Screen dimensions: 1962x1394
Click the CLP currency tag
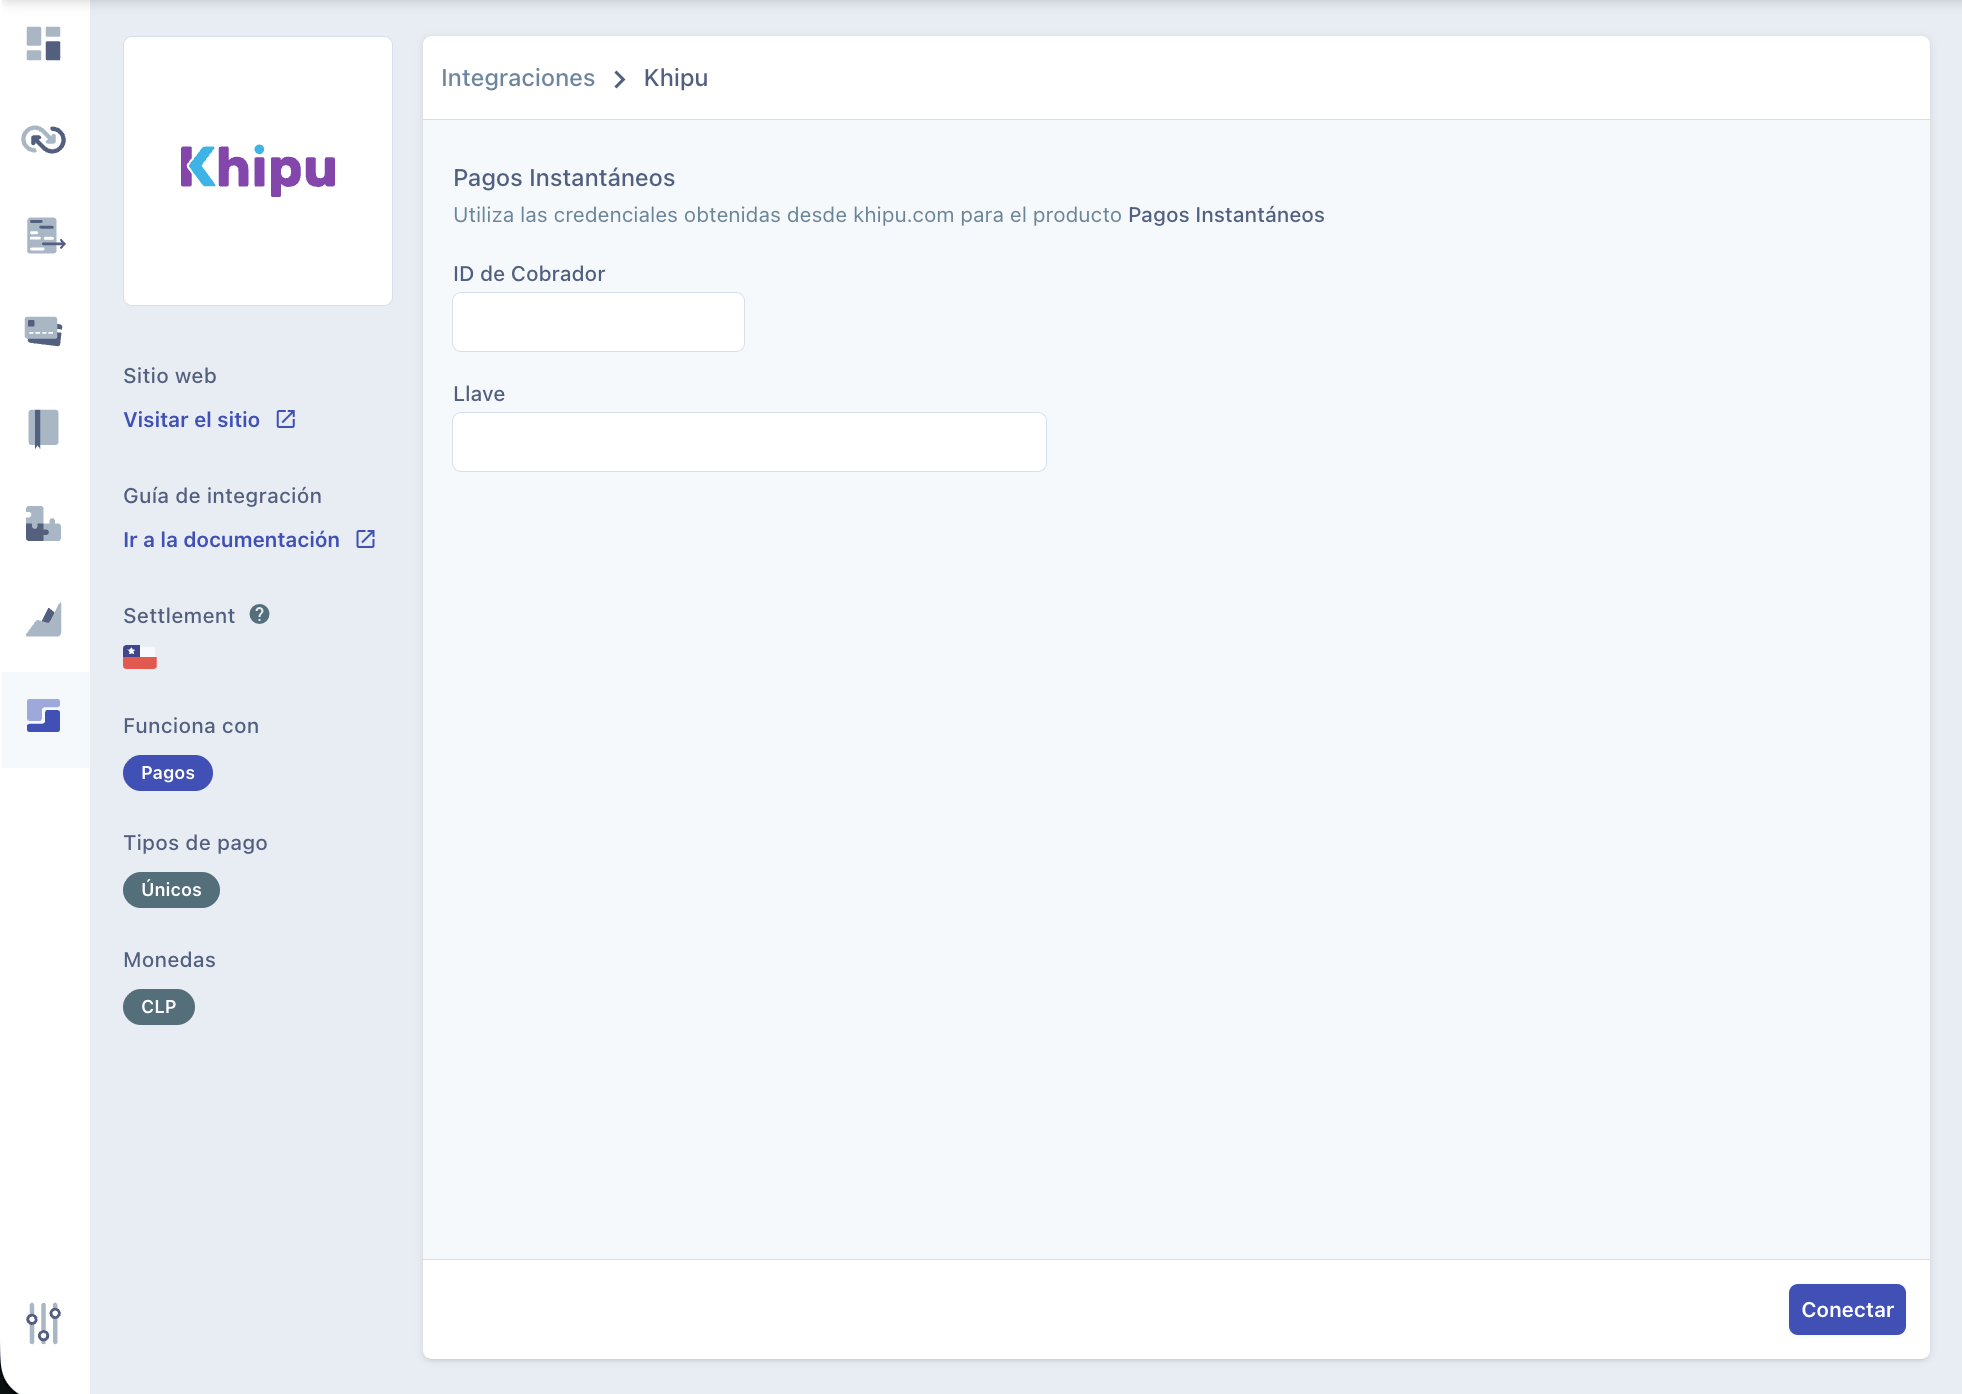[159, 1007]
